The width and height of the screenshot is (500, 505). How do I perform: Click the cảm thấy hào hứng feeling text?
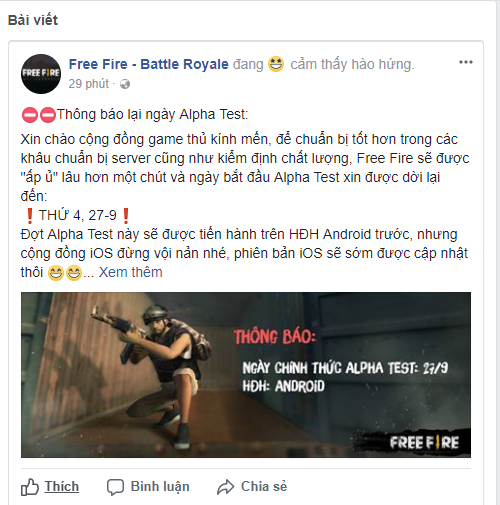click(352, 64)
